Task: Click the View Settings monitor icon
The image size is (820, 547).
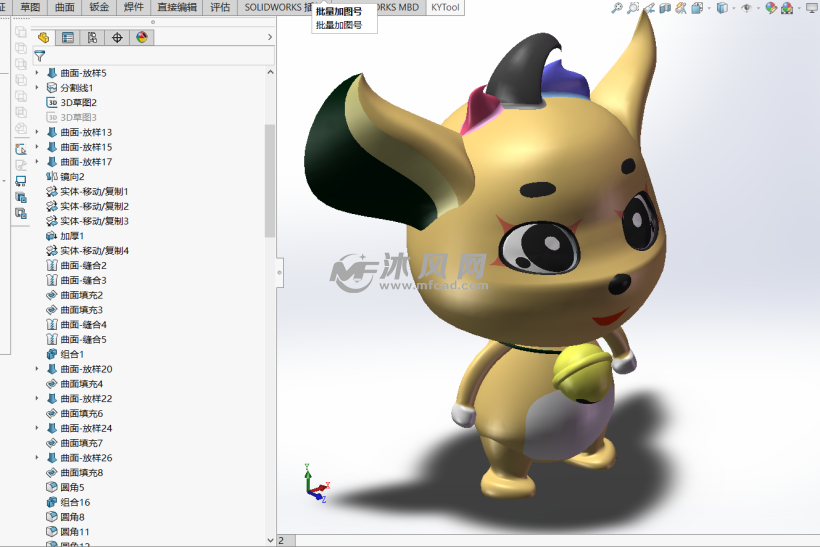Action: pyautogui.click(x=812, y=7)
